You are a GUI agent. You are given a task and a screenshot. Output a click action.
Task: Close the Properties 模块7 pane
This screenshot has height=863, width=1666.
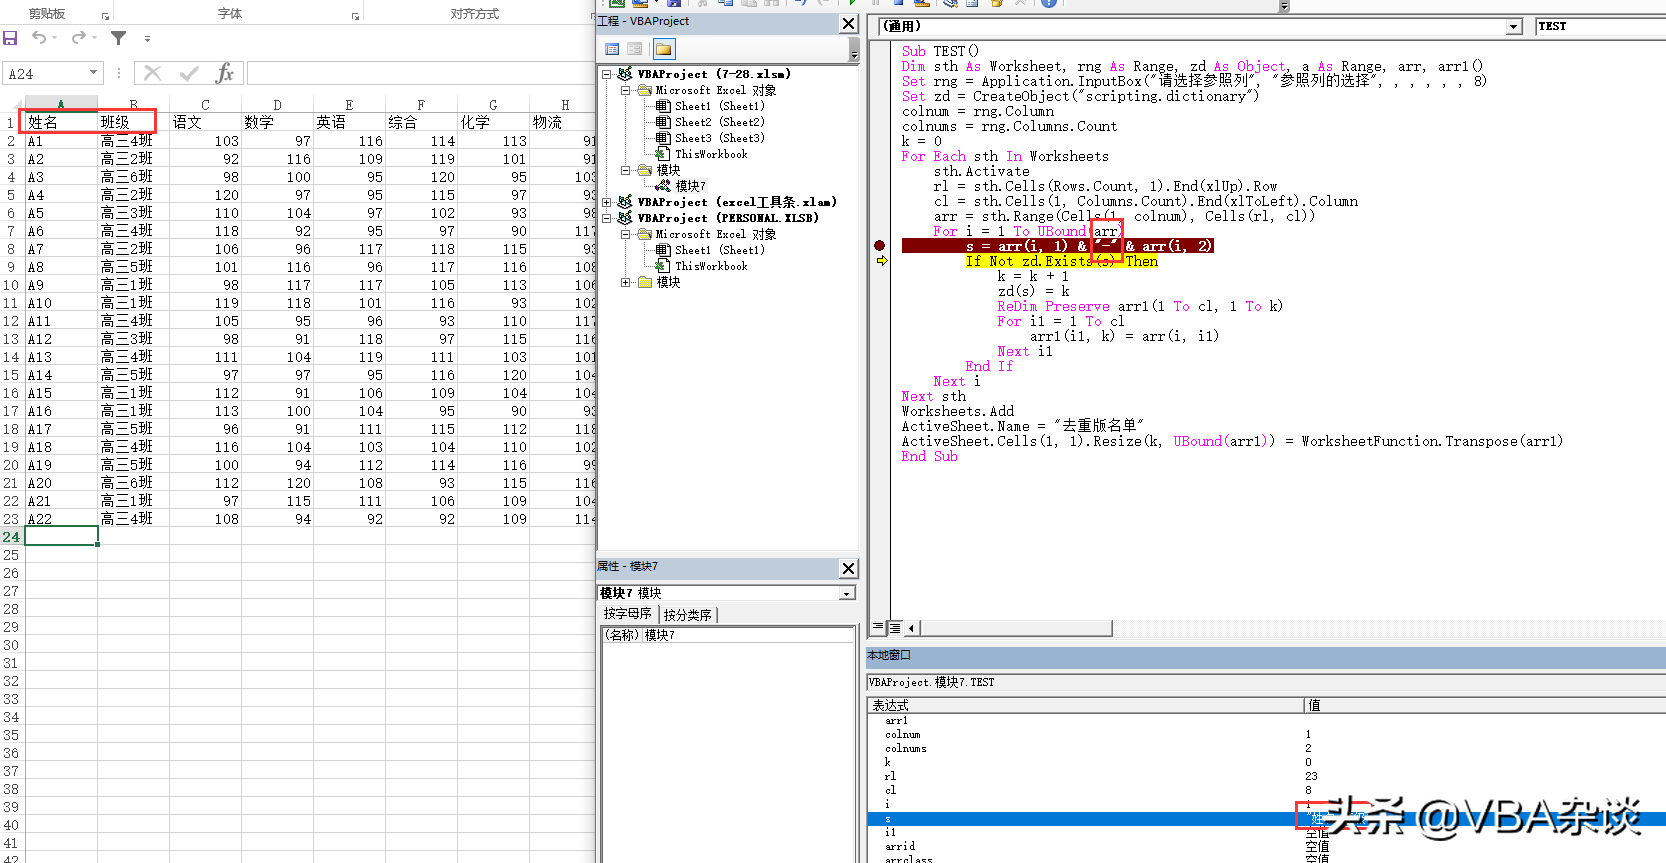(x=848, y=568)
